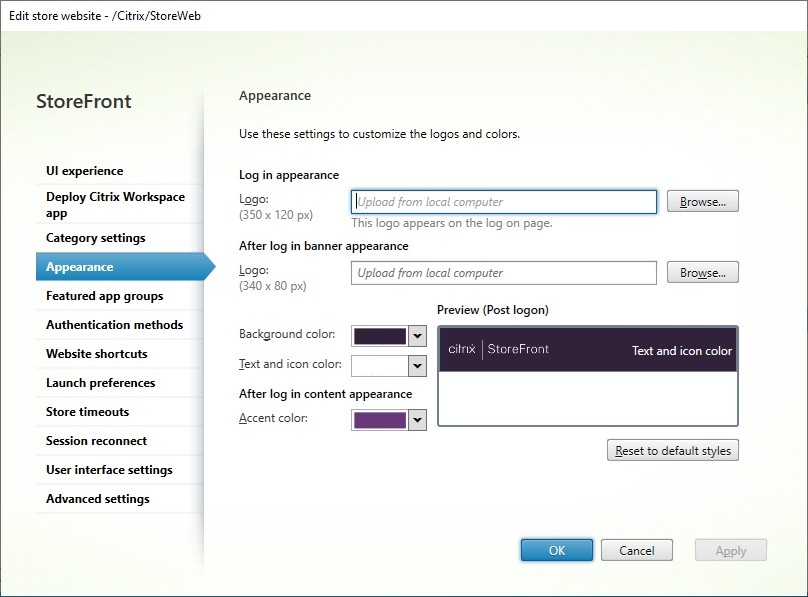
Task: Open Store timeouts settings
Action: pyautogui.click(x=89, y=411)
